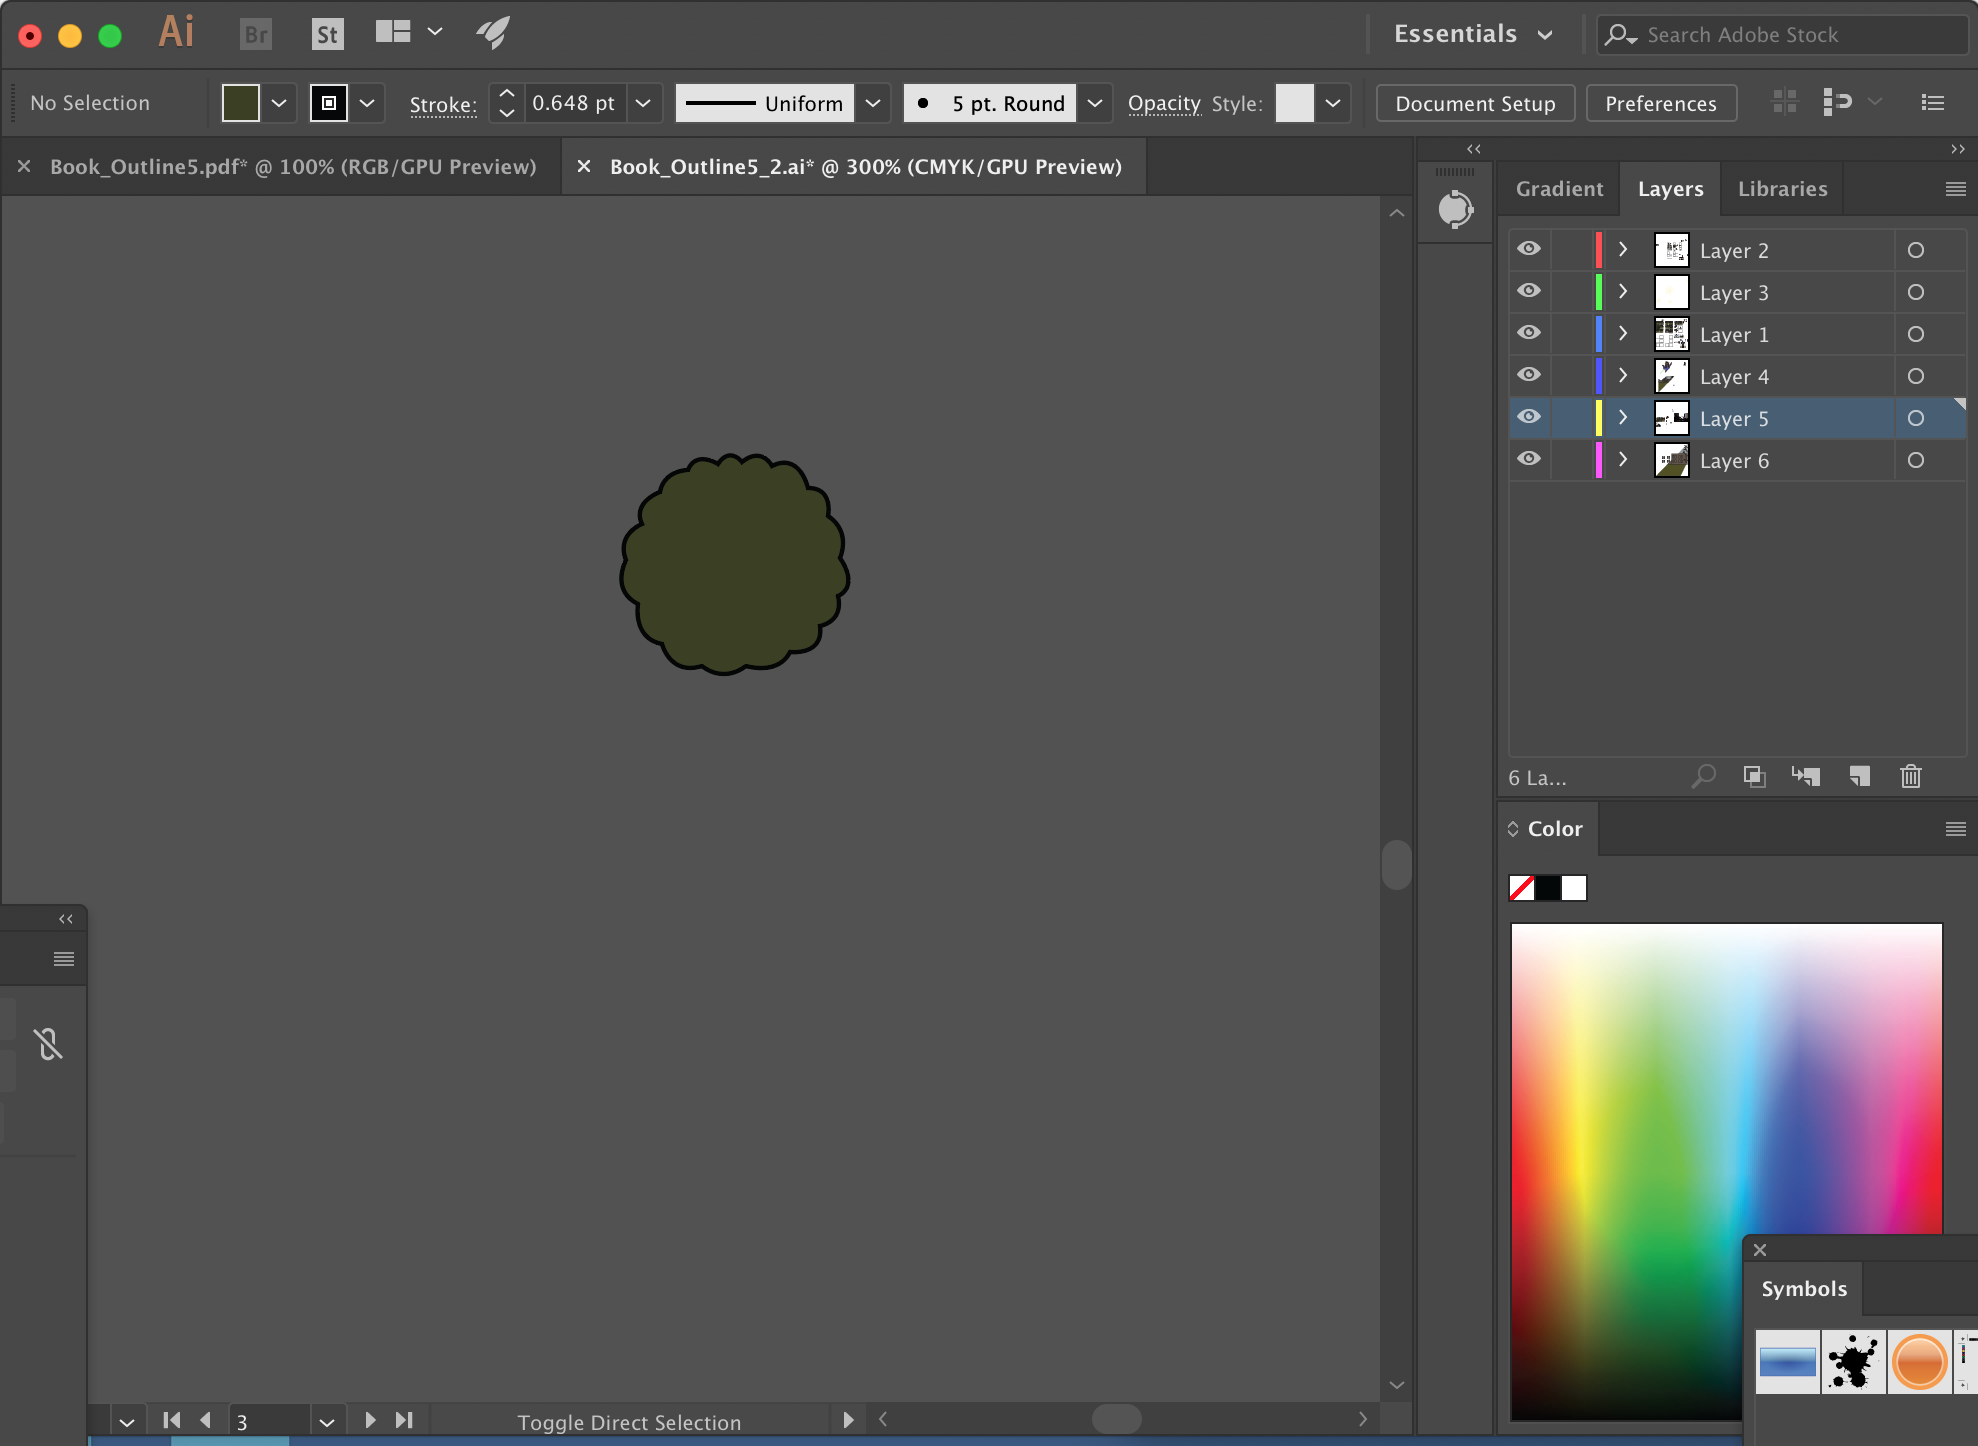The height and width of the screenshot is (1446, 1978).
Task: Go to the previous artboard
Action: pos(206,1420)
